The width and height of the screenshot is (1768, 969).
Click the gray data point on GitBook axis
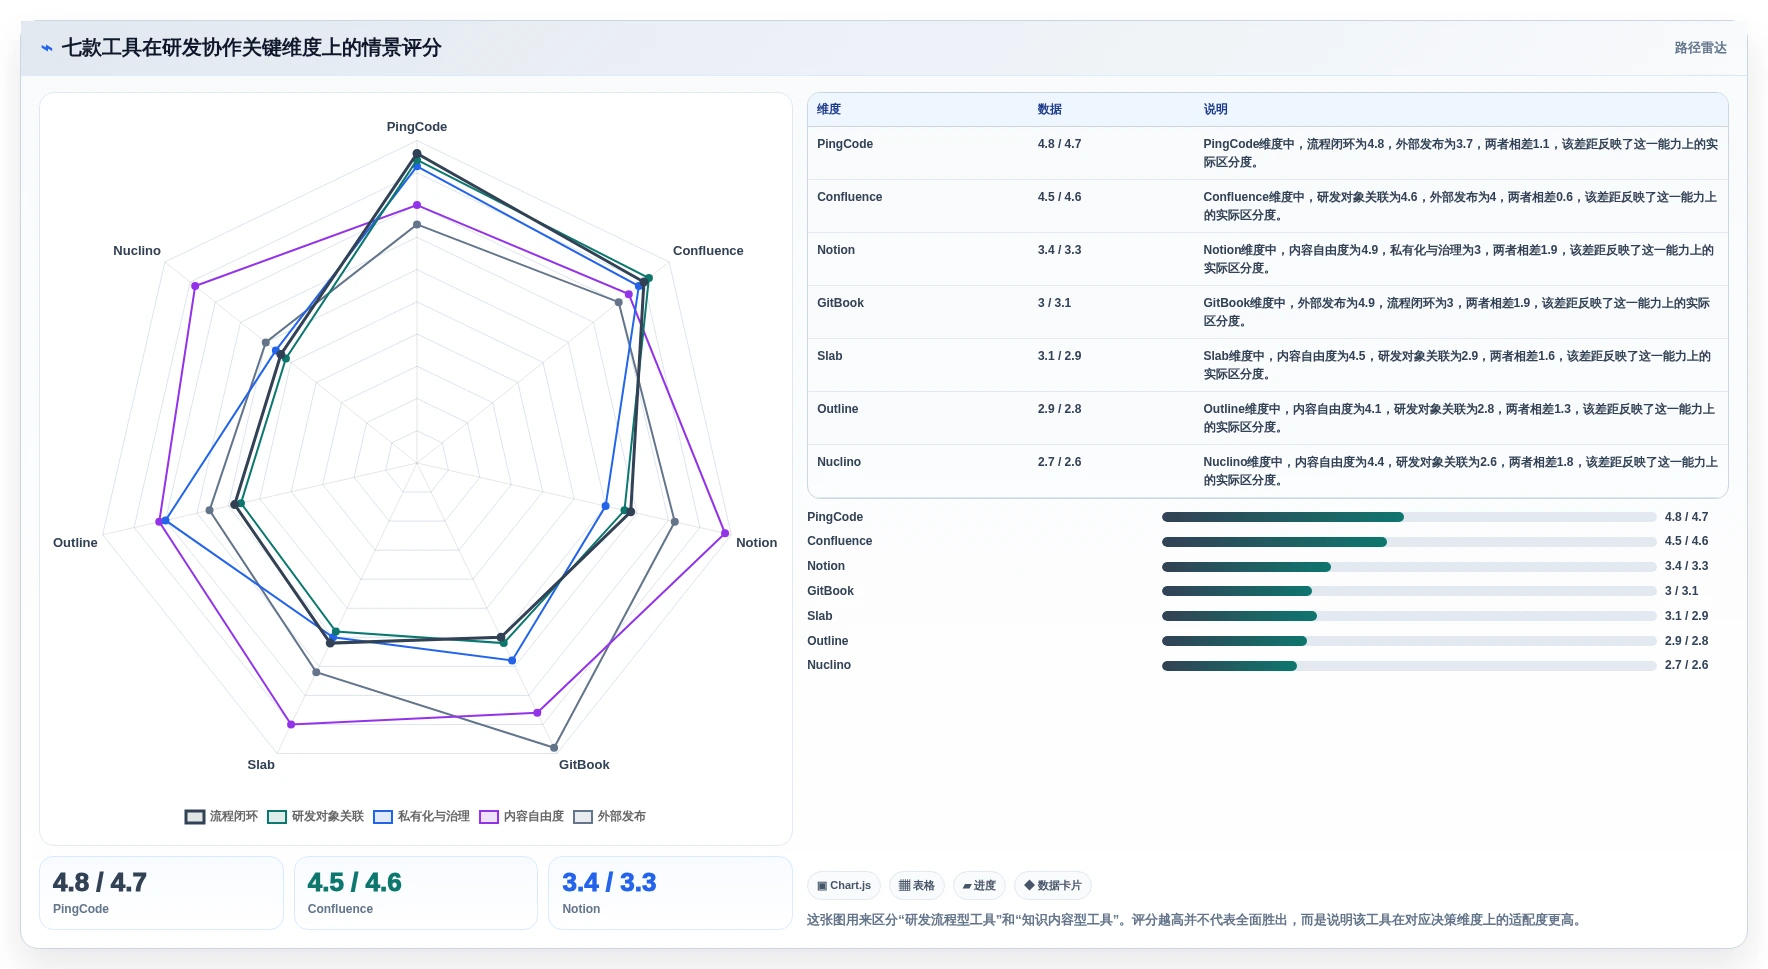tap(554, 748)
